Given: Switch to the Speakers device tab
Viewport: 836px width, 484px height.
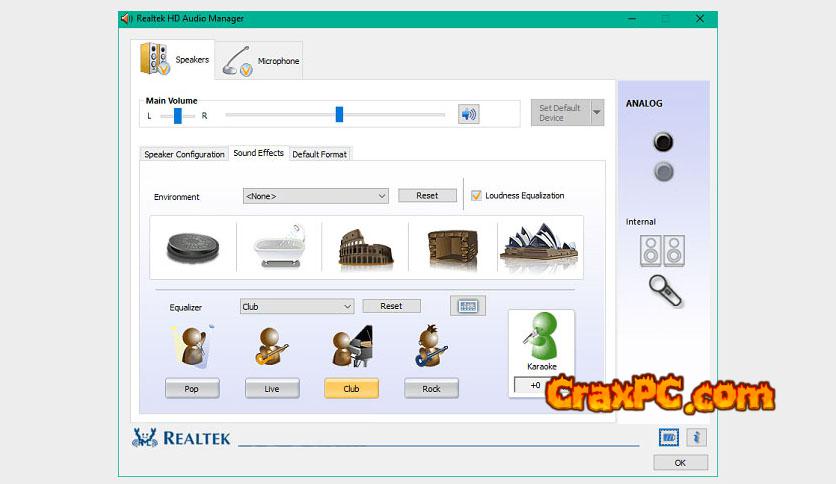Looking at the screenshot, I should [x=173, y=60].
